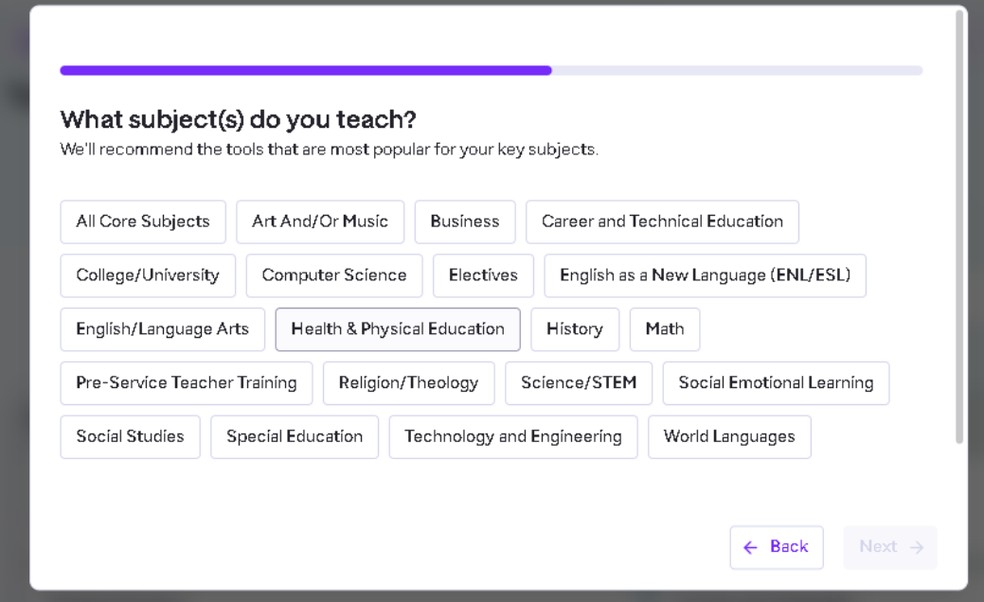
Task: Select English/Language Arts subject
Action: click(162, 330)
